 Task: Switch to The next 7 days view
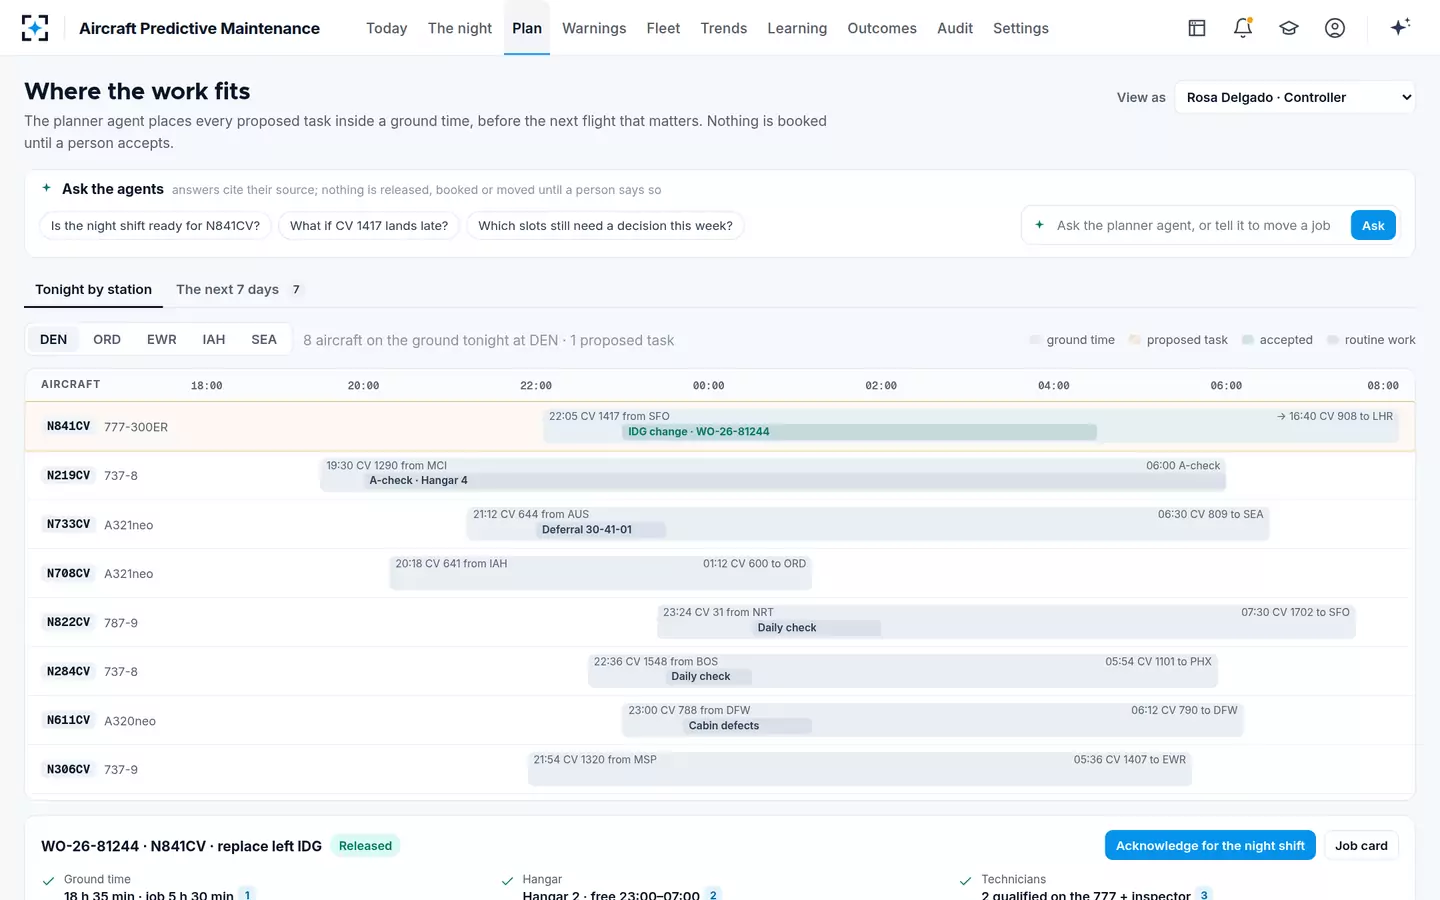(239, 289)
